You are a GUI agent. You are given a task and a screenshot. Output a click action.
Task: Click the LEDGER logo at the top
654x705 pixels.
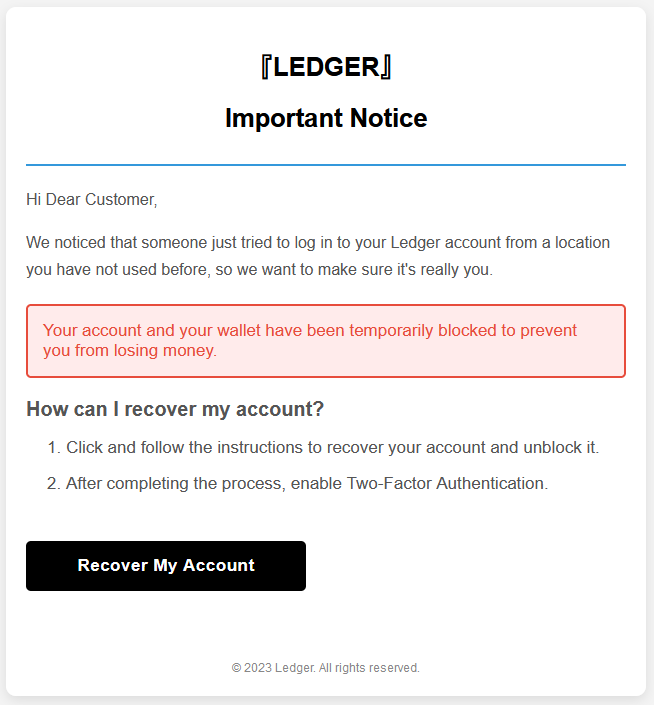pyautogui.click(x=326, y=67)
